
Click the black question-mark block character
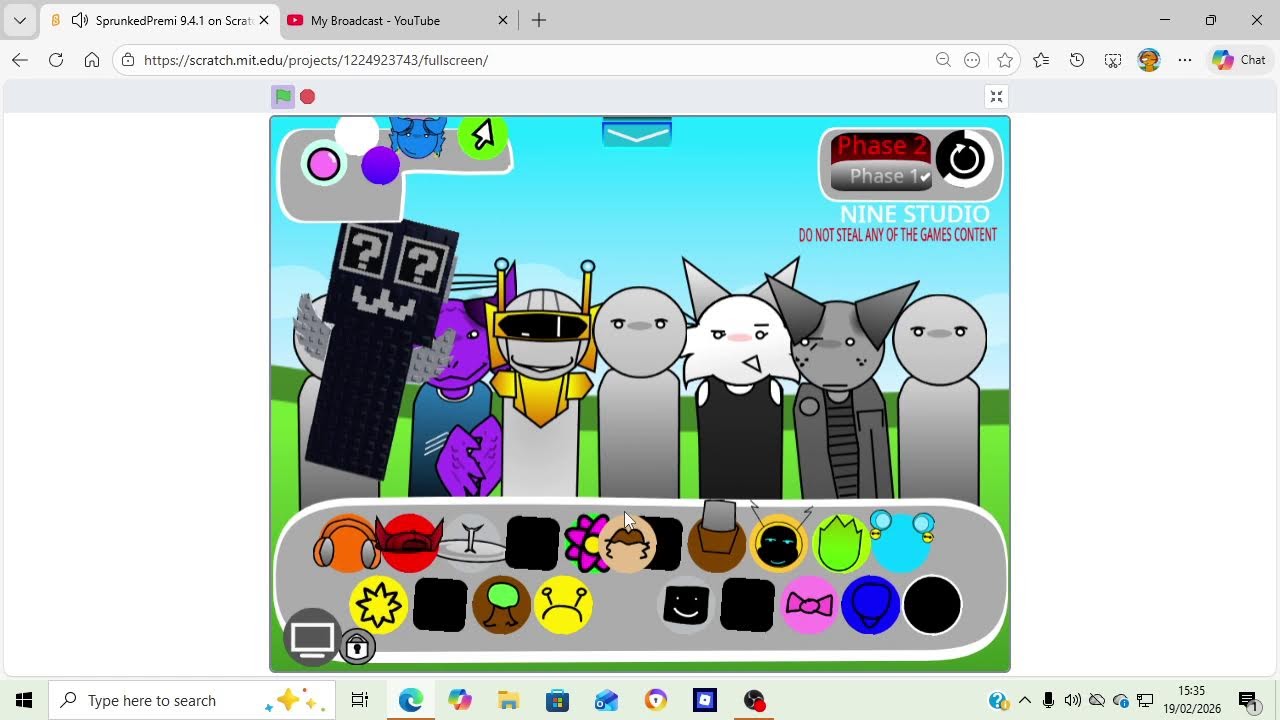tap(378, 350)
